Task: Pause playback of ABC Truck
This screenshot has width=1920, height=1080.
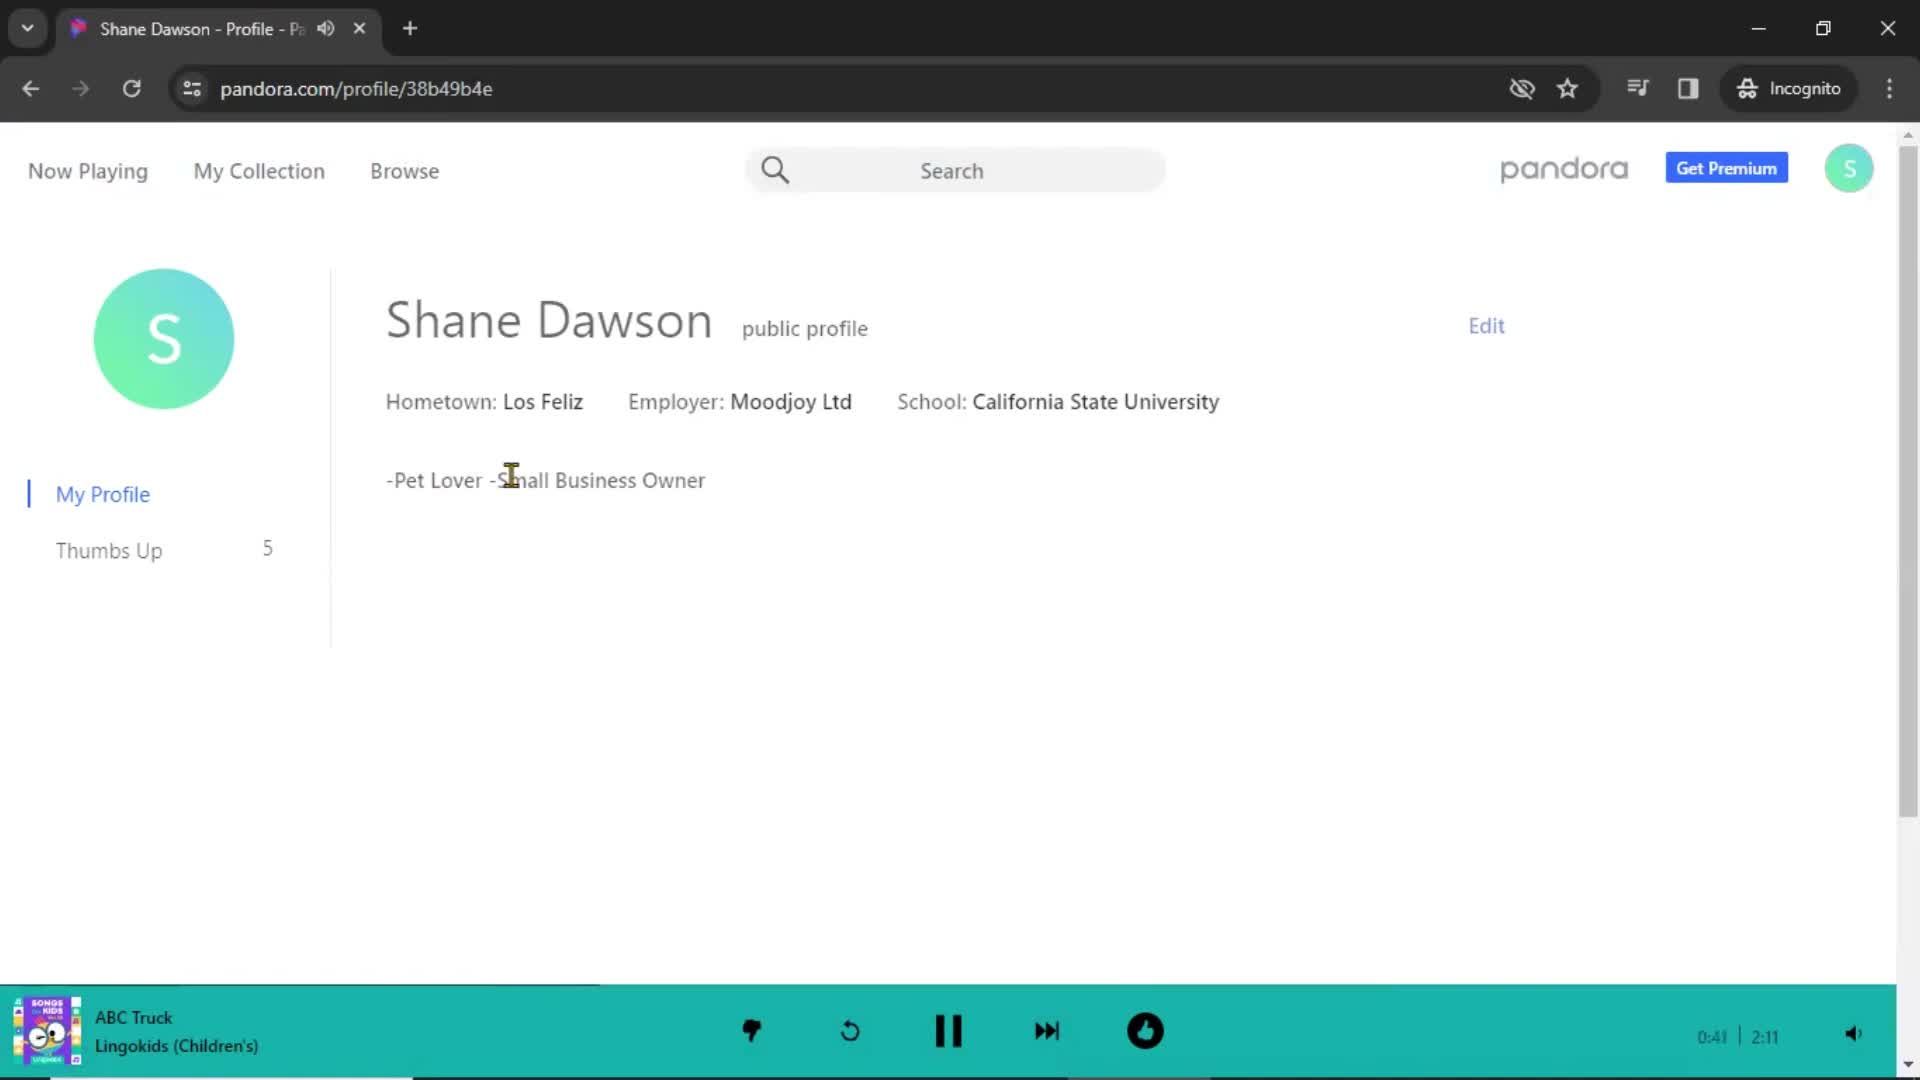Action: tap(948, 1031)
